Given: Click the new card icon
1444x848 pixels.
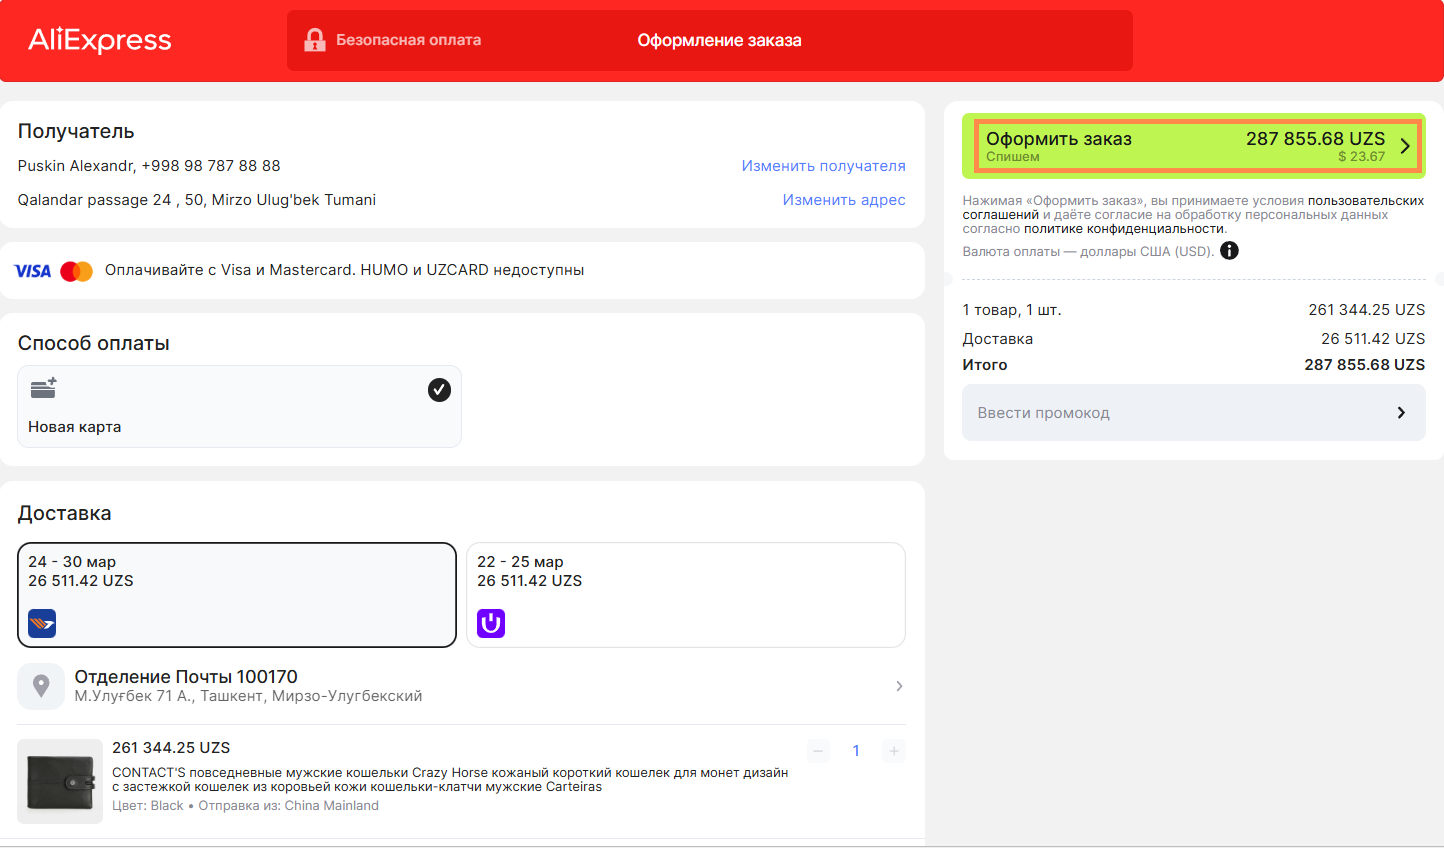Looking at the screenshot, I should [x=43, y=388].
